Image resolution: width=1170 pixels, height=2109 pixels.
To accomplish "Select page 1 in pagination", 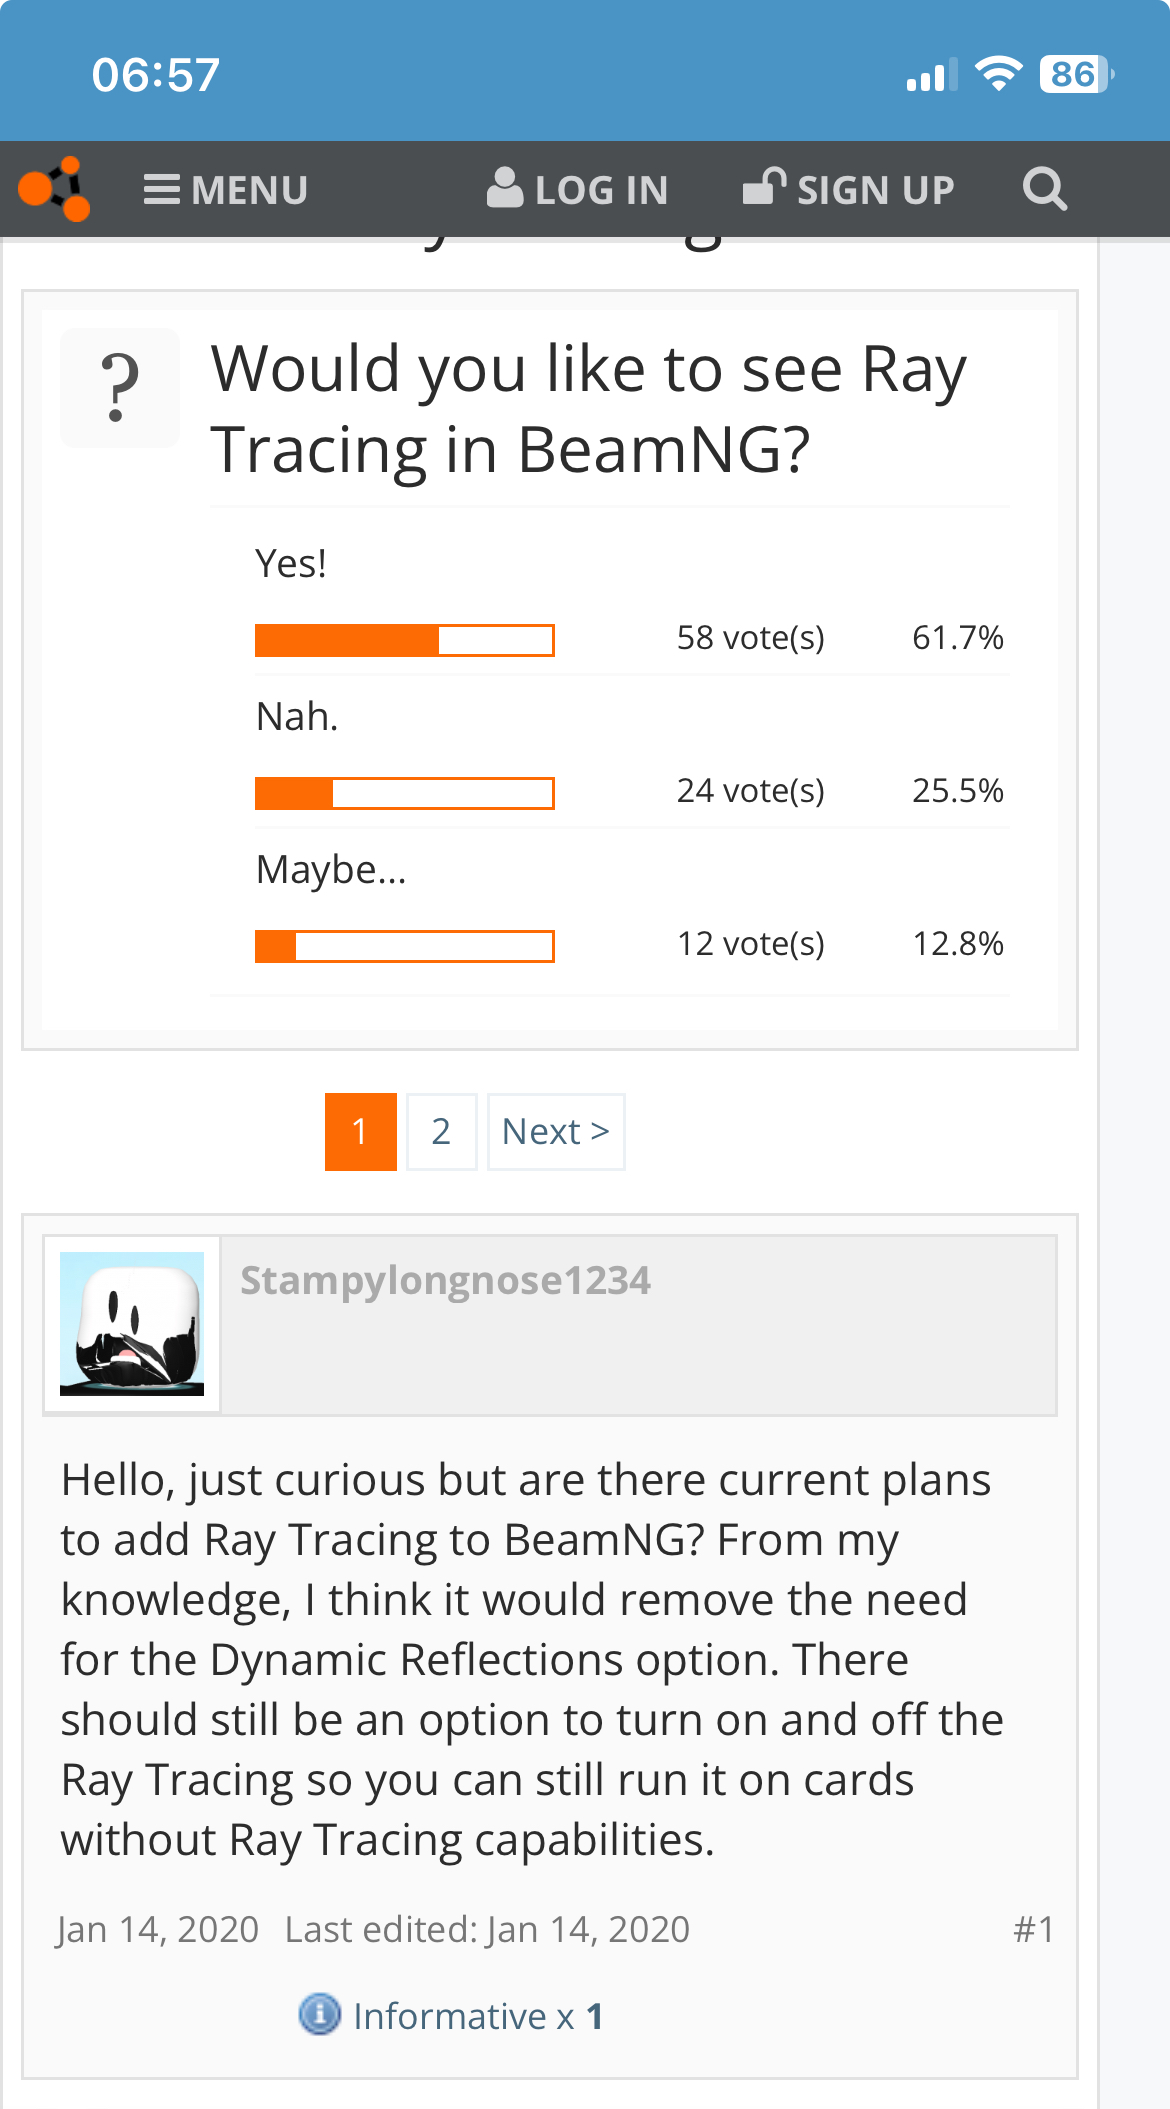I will tap(361, 1132).
